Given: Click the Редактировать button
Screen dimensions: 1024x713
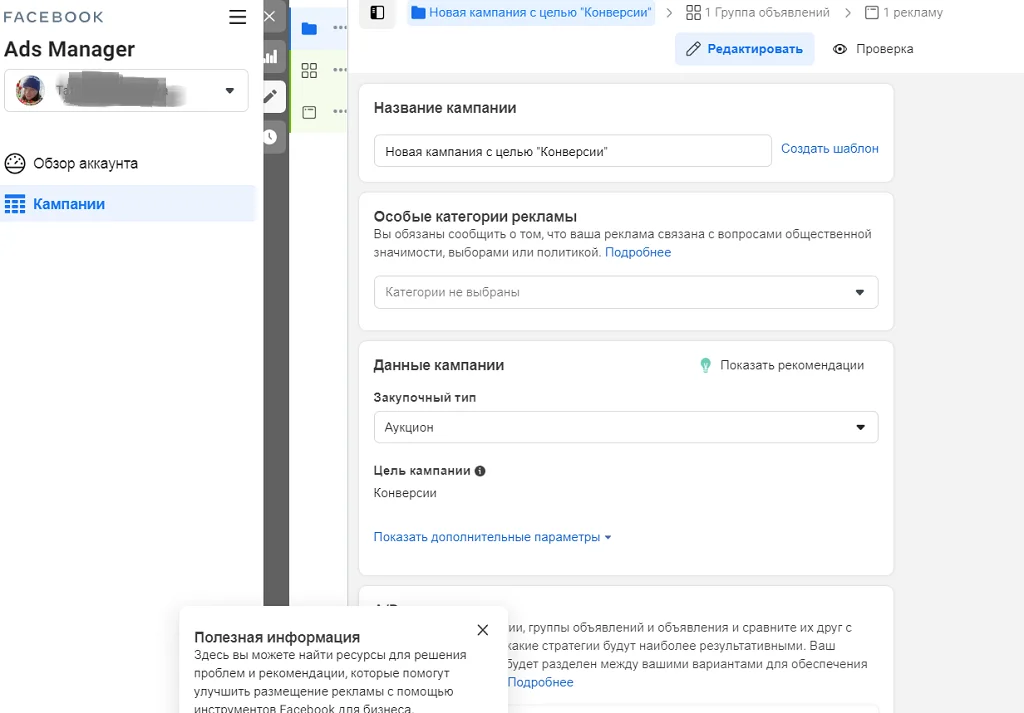Looking at the screenshot, I should (x=744, y=49).
